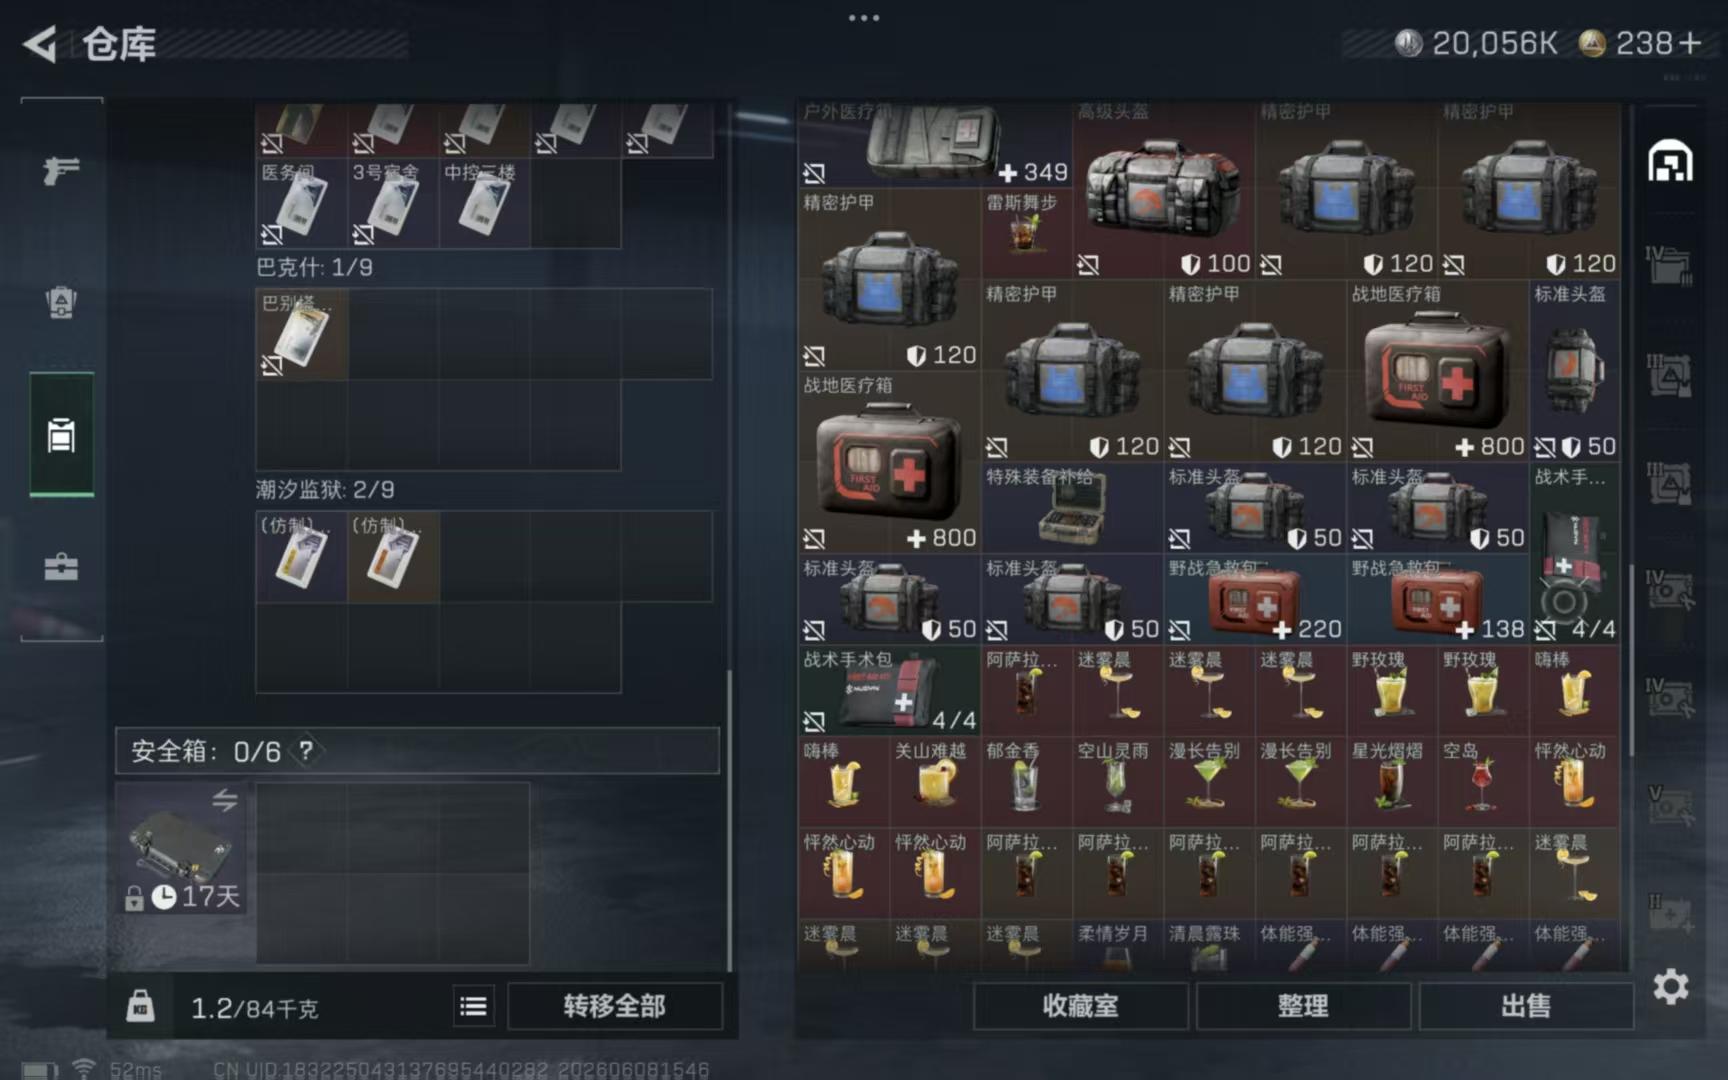Select the 柔情岁月 drink
The image size is (1728, 1080).
(1118, 945)
